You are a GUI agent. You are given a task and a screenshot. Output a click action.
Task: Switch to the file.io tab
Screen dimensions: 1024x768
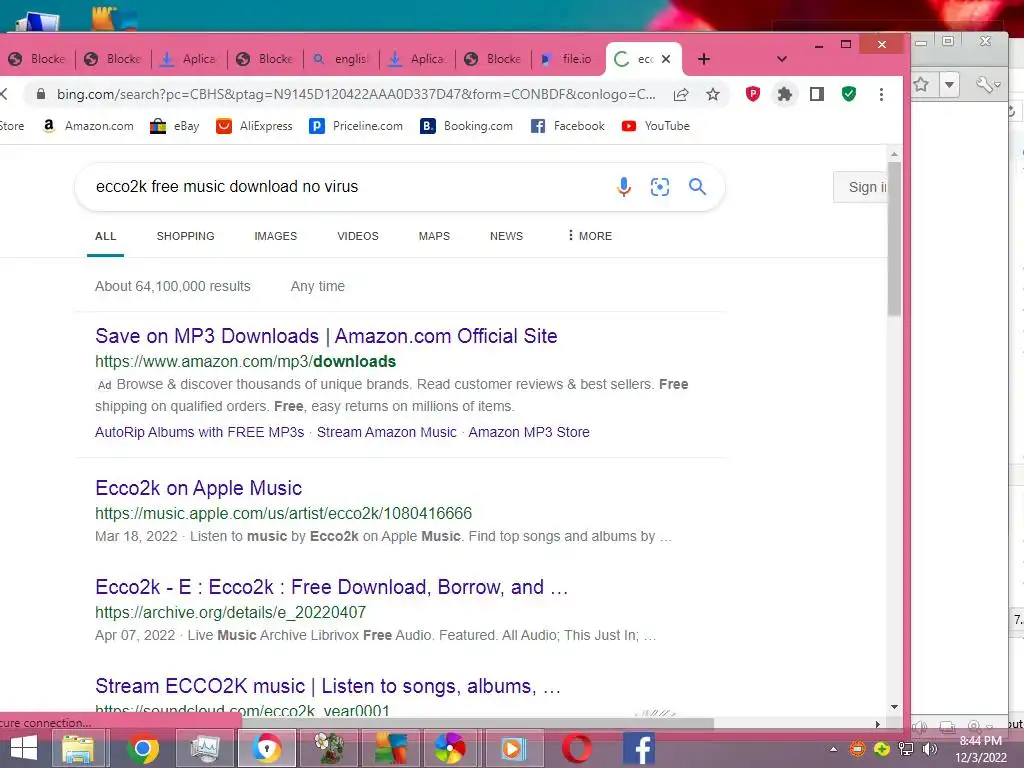click(x=568, y=59)
